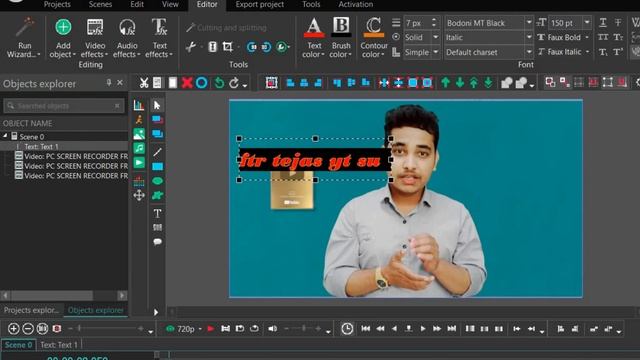Image resolution: width=640 pixels, height=360 pixels.
Task: Select the Text (T) tool in sidebar
Action: pos(157,213)
